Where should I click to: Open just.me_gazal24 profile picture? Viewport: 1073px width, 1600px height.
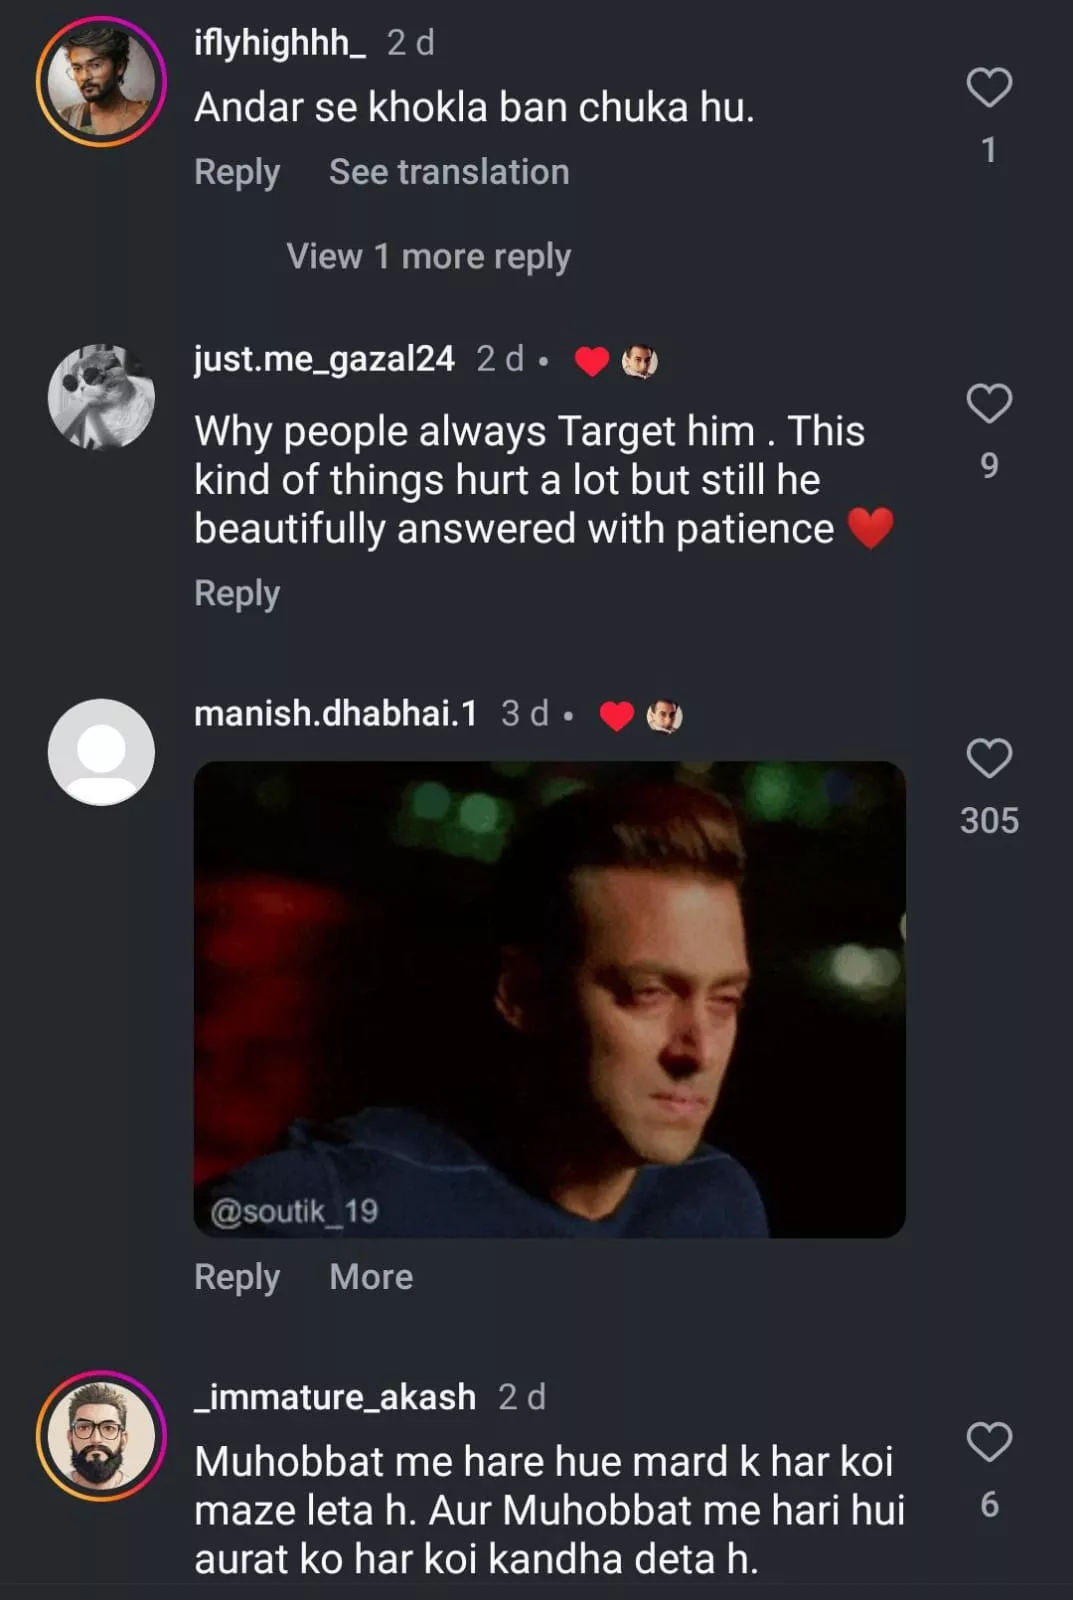[x=101, y=397]
